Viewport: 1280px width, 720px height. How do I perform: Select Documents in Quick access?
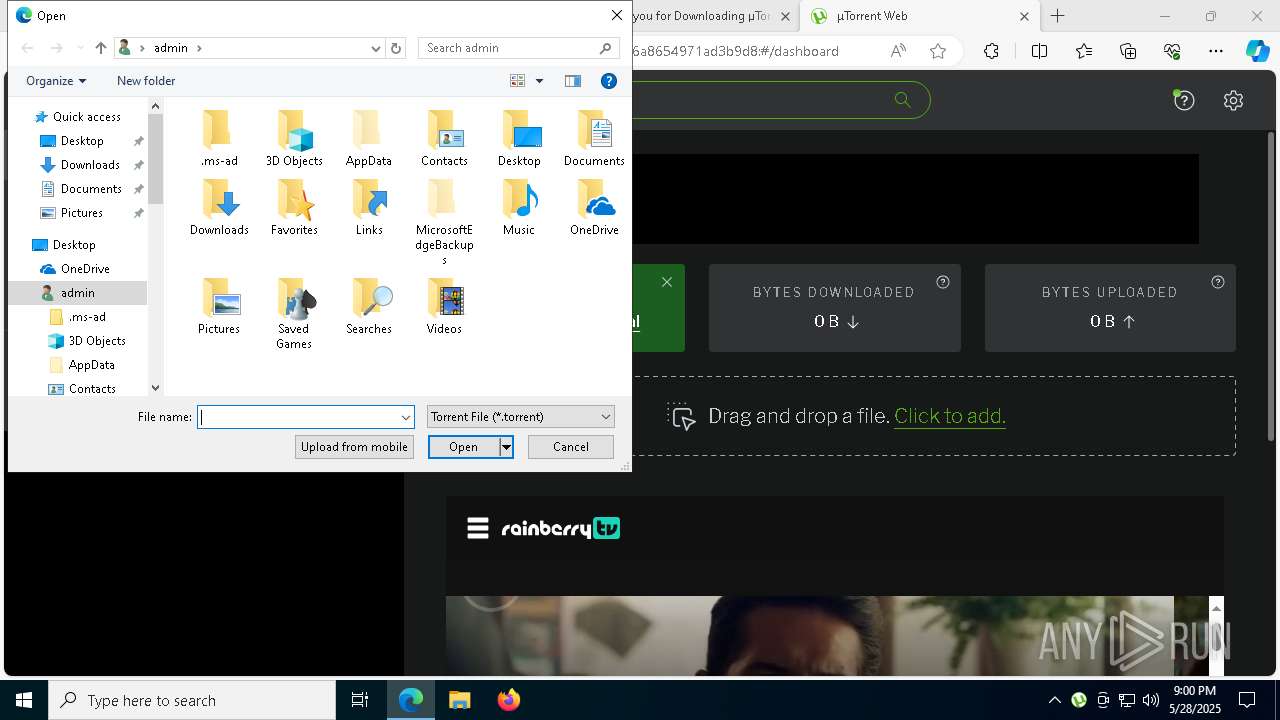91,189
